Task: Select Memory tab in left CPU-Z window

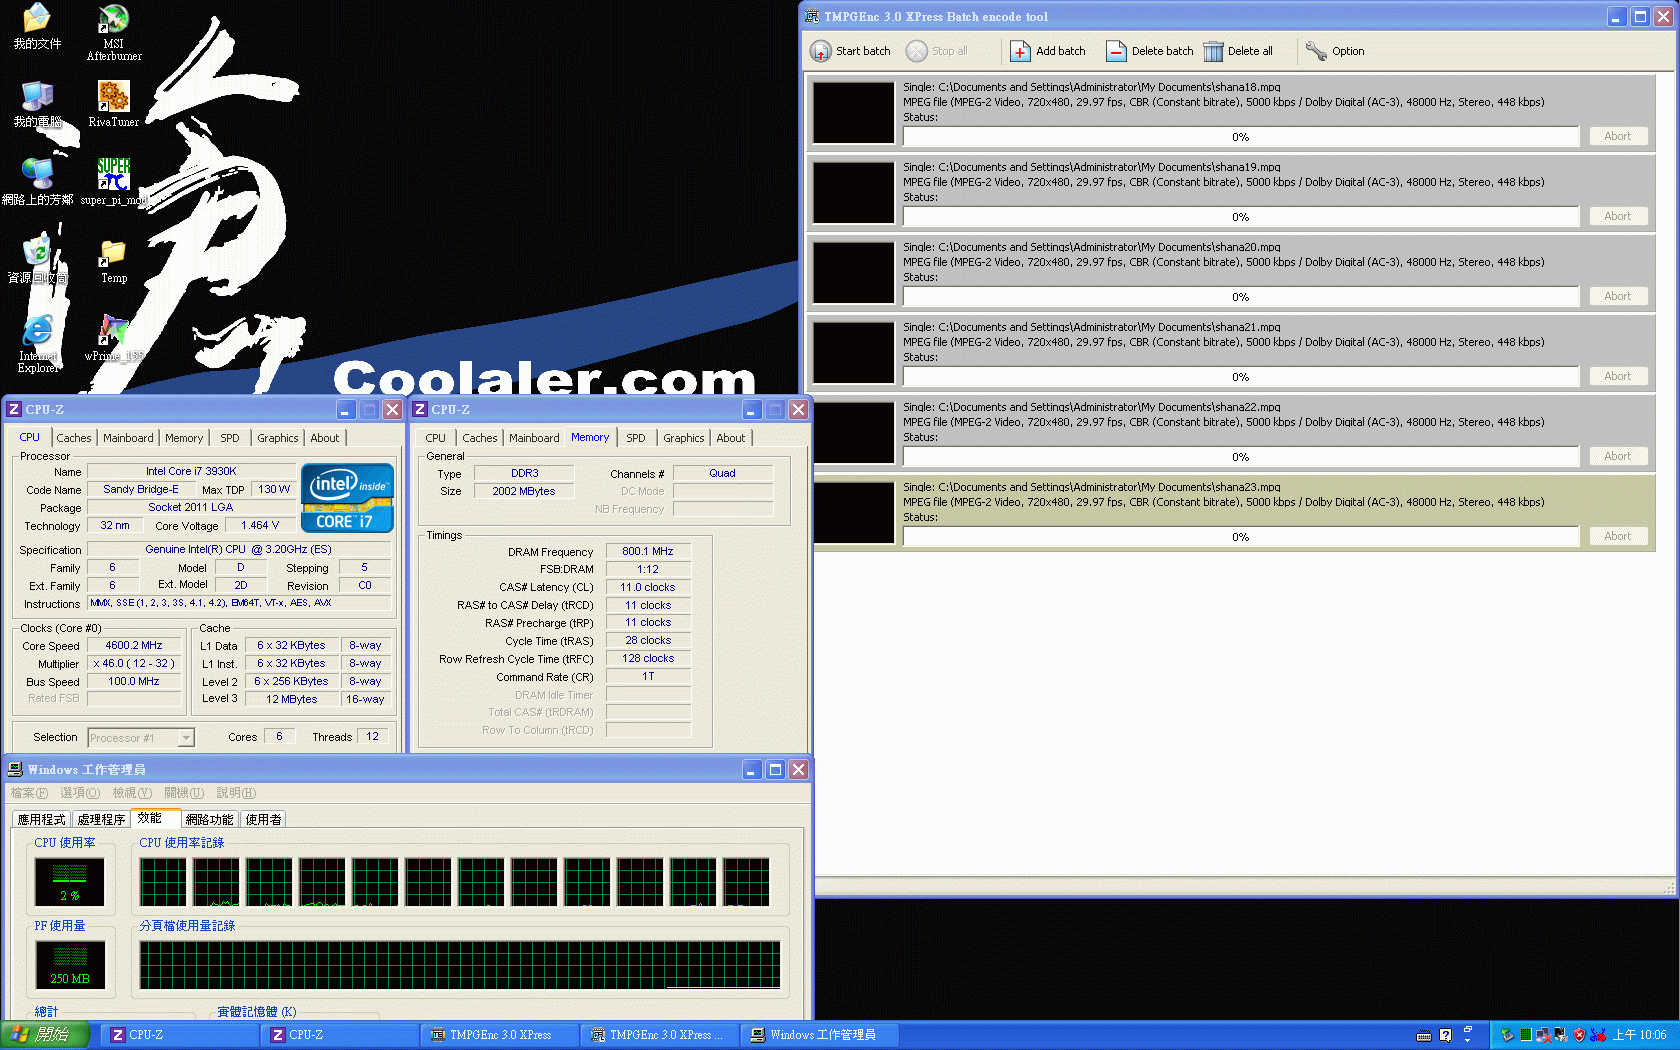Action: point(184,438)
